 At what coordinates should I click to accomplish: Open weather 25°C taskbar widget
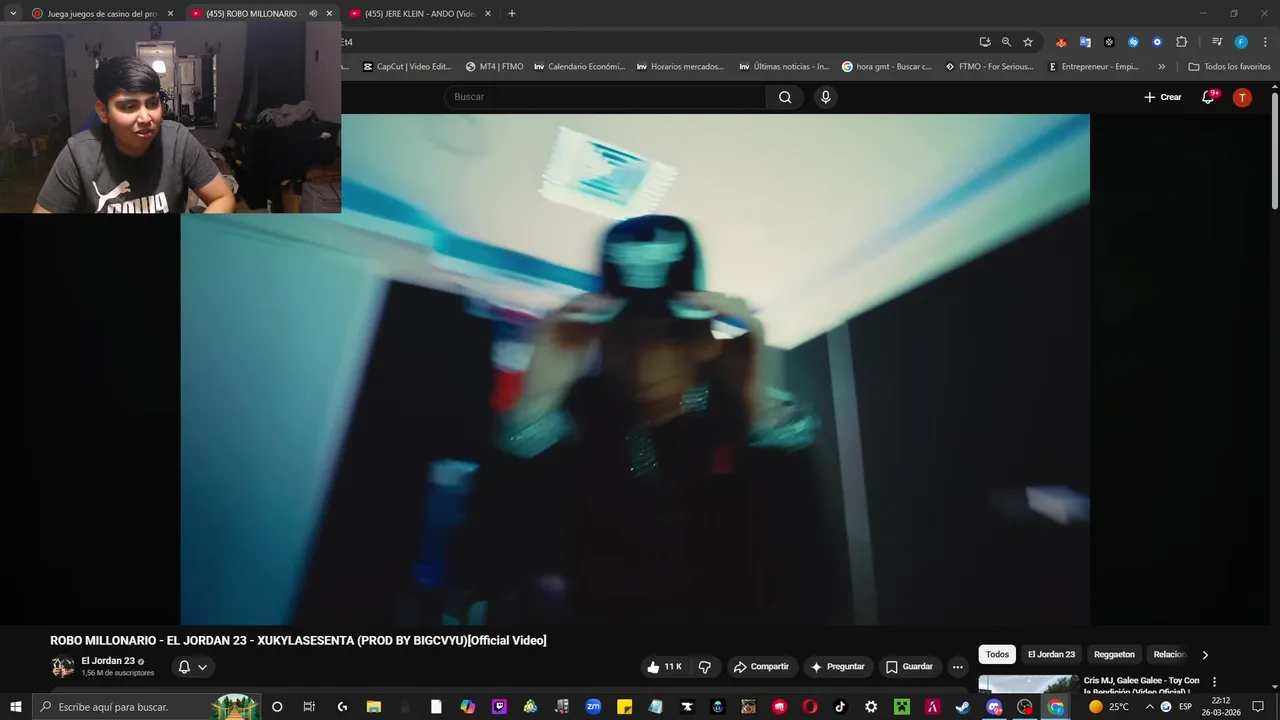pyautogui.click(x=1109, y=707)
